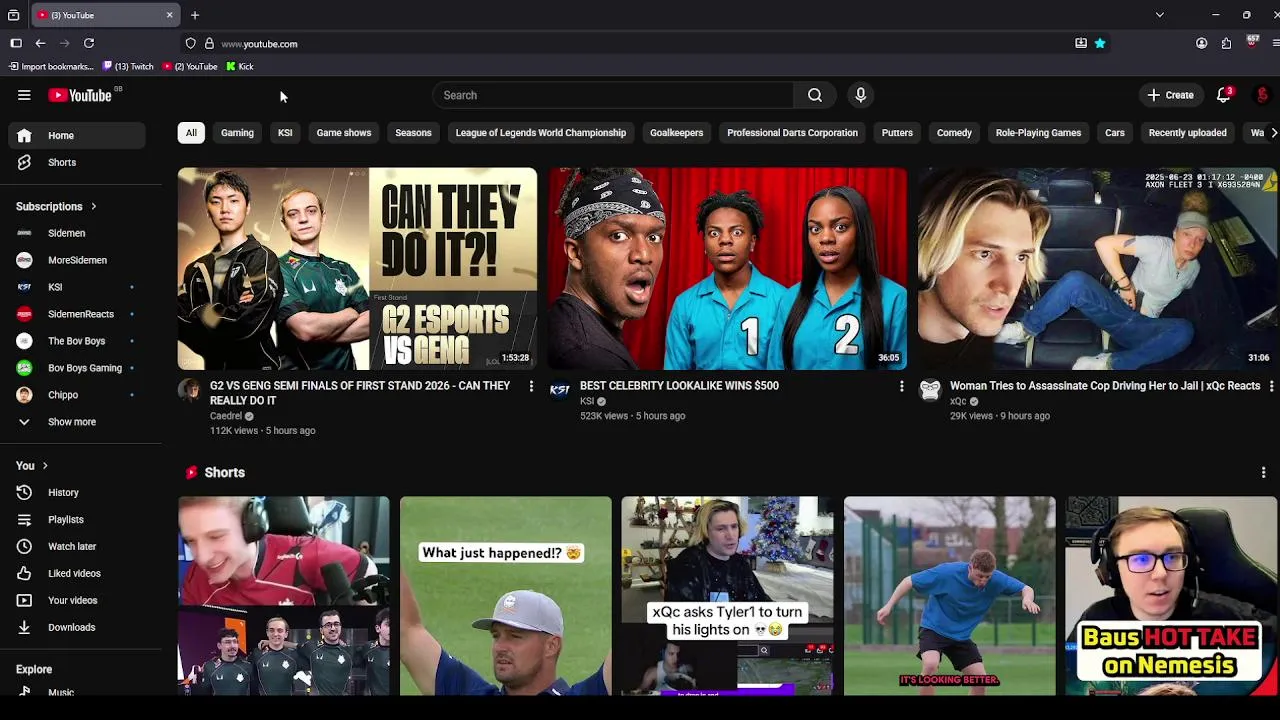1280x720 pixels.
Task: Open xQc channel avatar under video
Action: (x=930, y=390)
